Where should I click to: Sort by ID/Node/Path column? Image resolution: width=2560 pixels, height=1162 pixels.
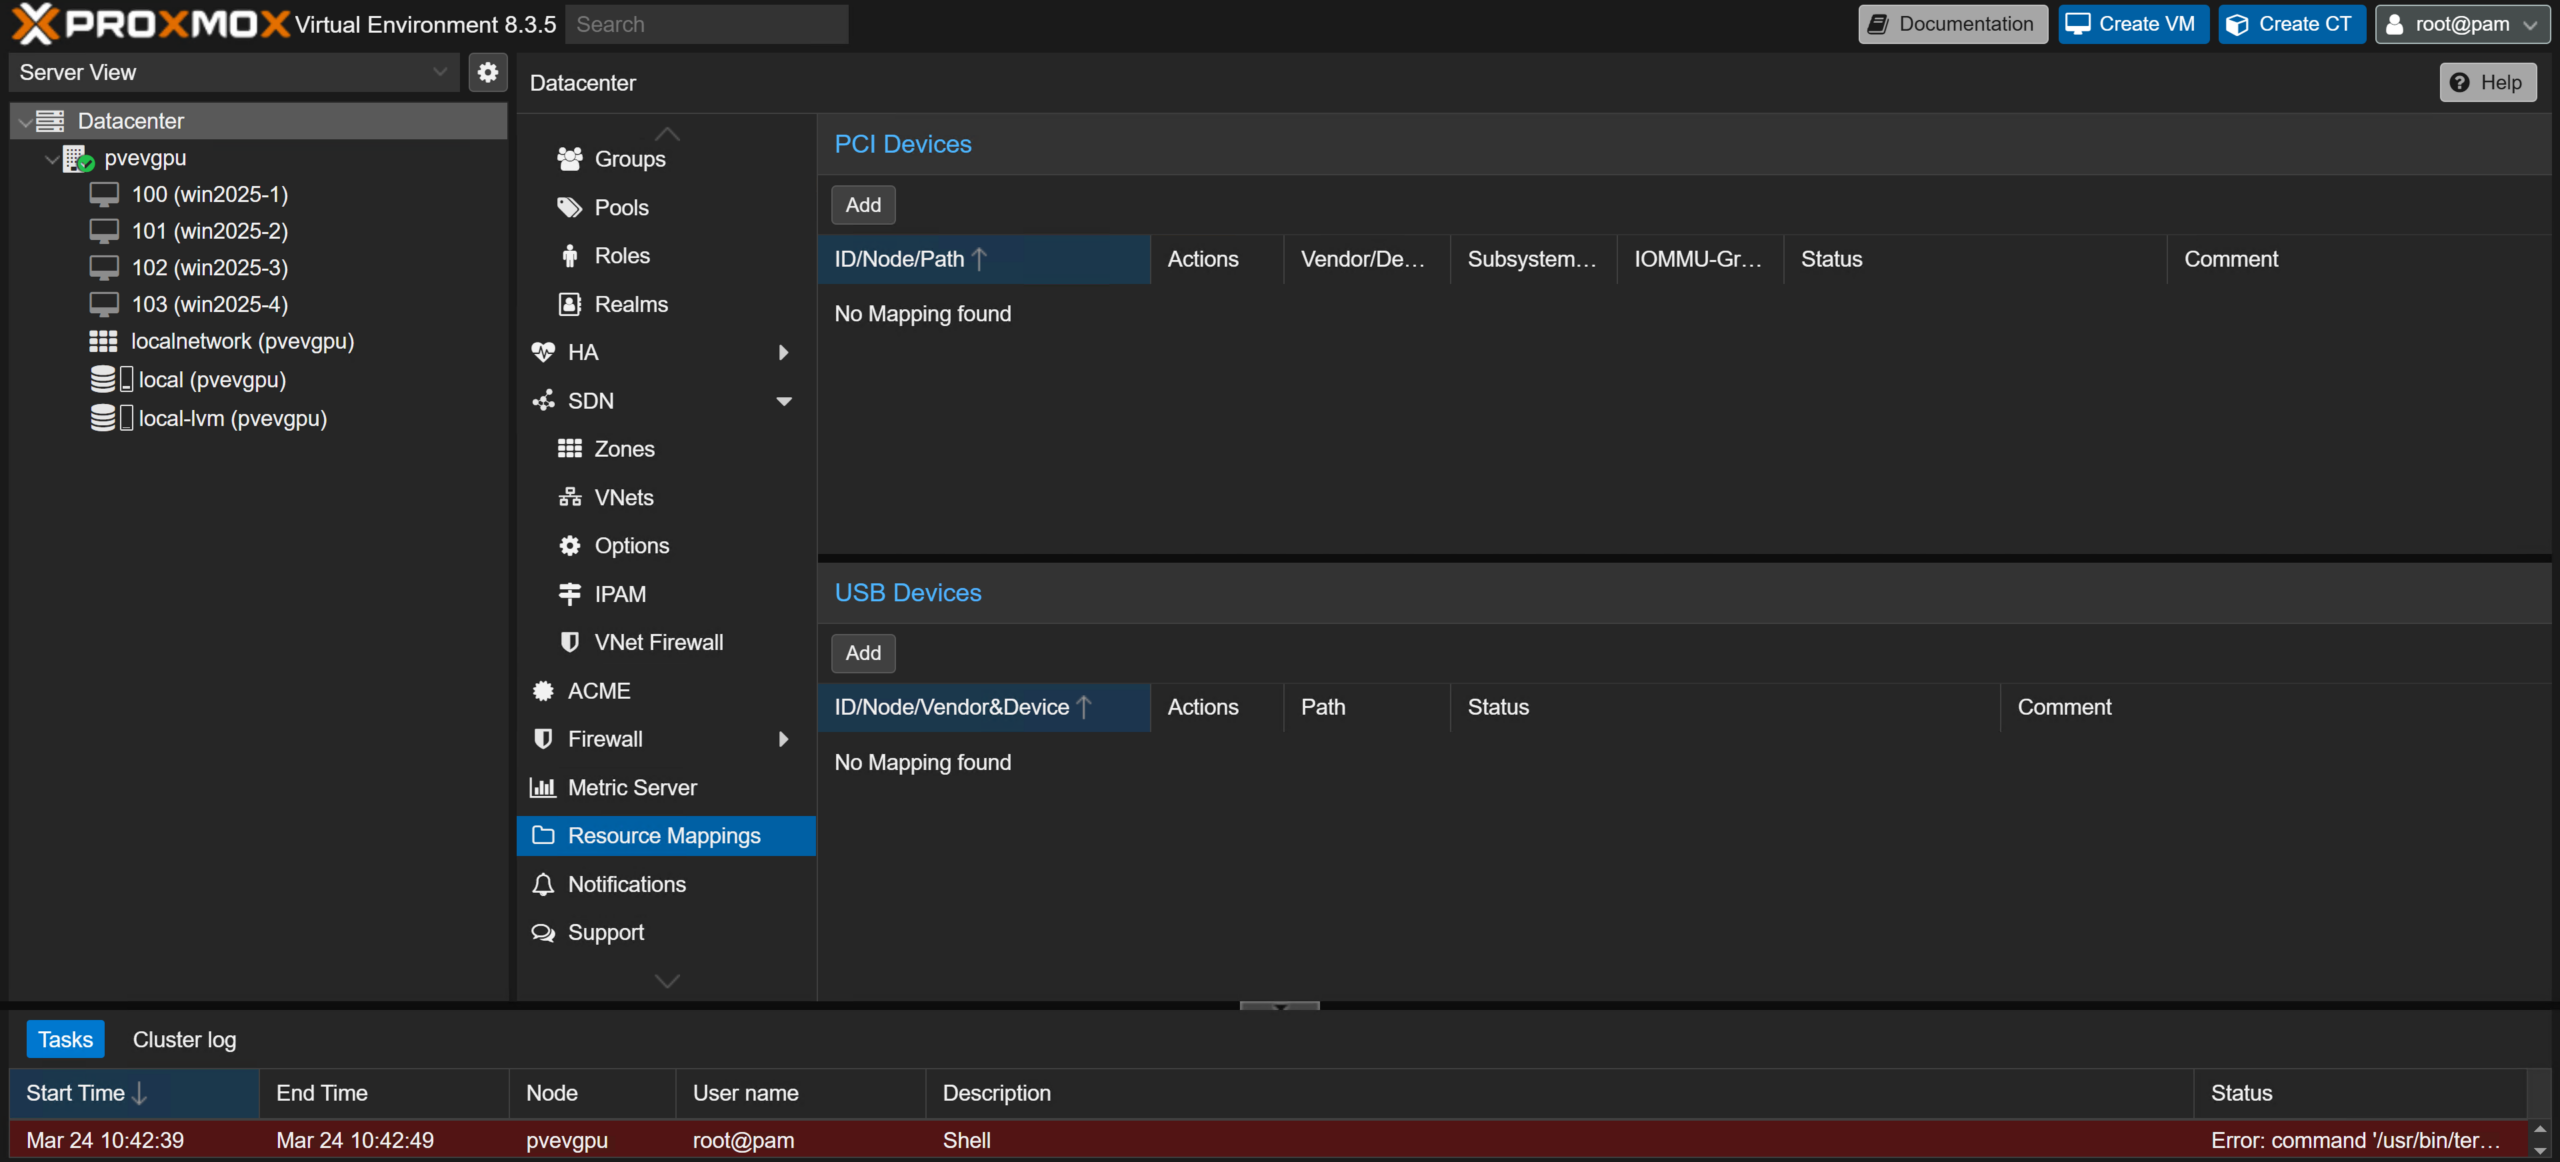pyautogui.click(x=984, y=259)
